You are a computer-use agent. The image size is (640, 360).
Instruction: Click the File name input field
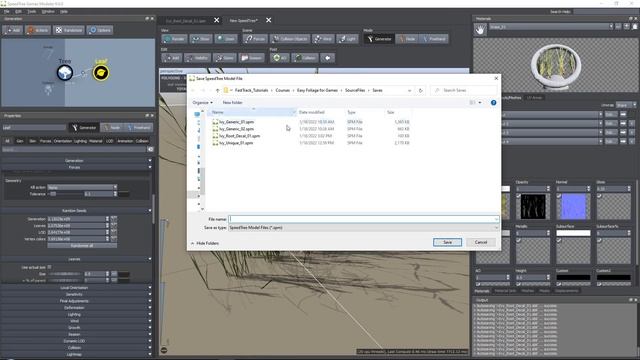361,219
